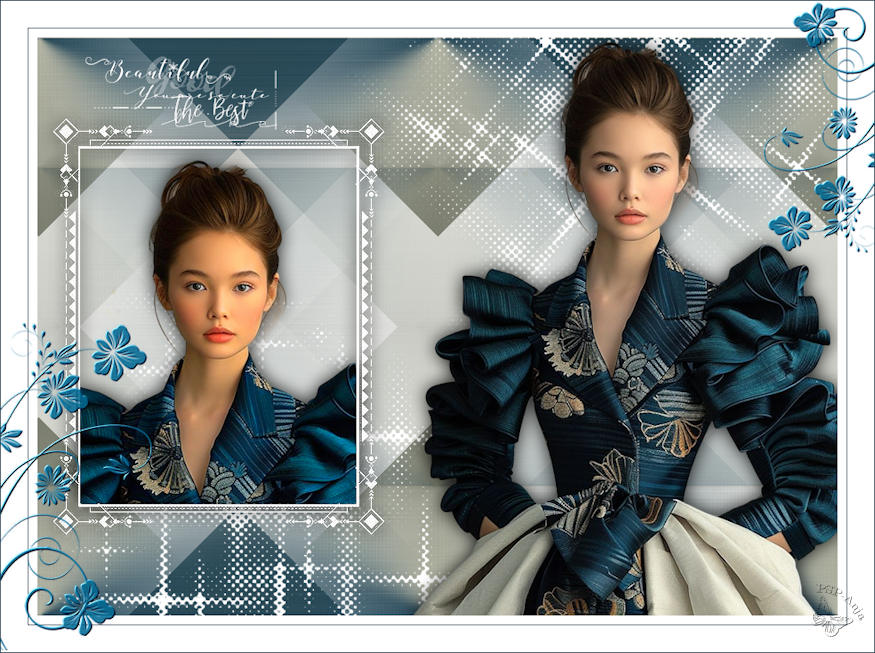The width and height of the screenshot is (875, 653).
Task: Click the diamond ornament at the frame's bottom-left corner
Action: pyautogui.click(x=66, y=520)
